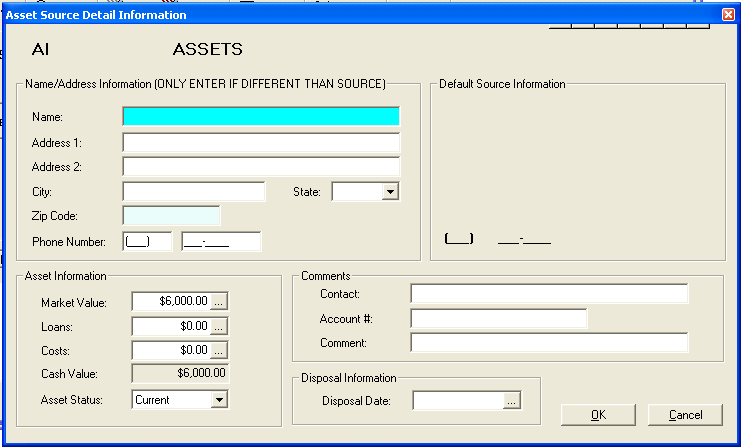
Task: Click the ASSETS heading text
Action: click(x=208, y=49)
